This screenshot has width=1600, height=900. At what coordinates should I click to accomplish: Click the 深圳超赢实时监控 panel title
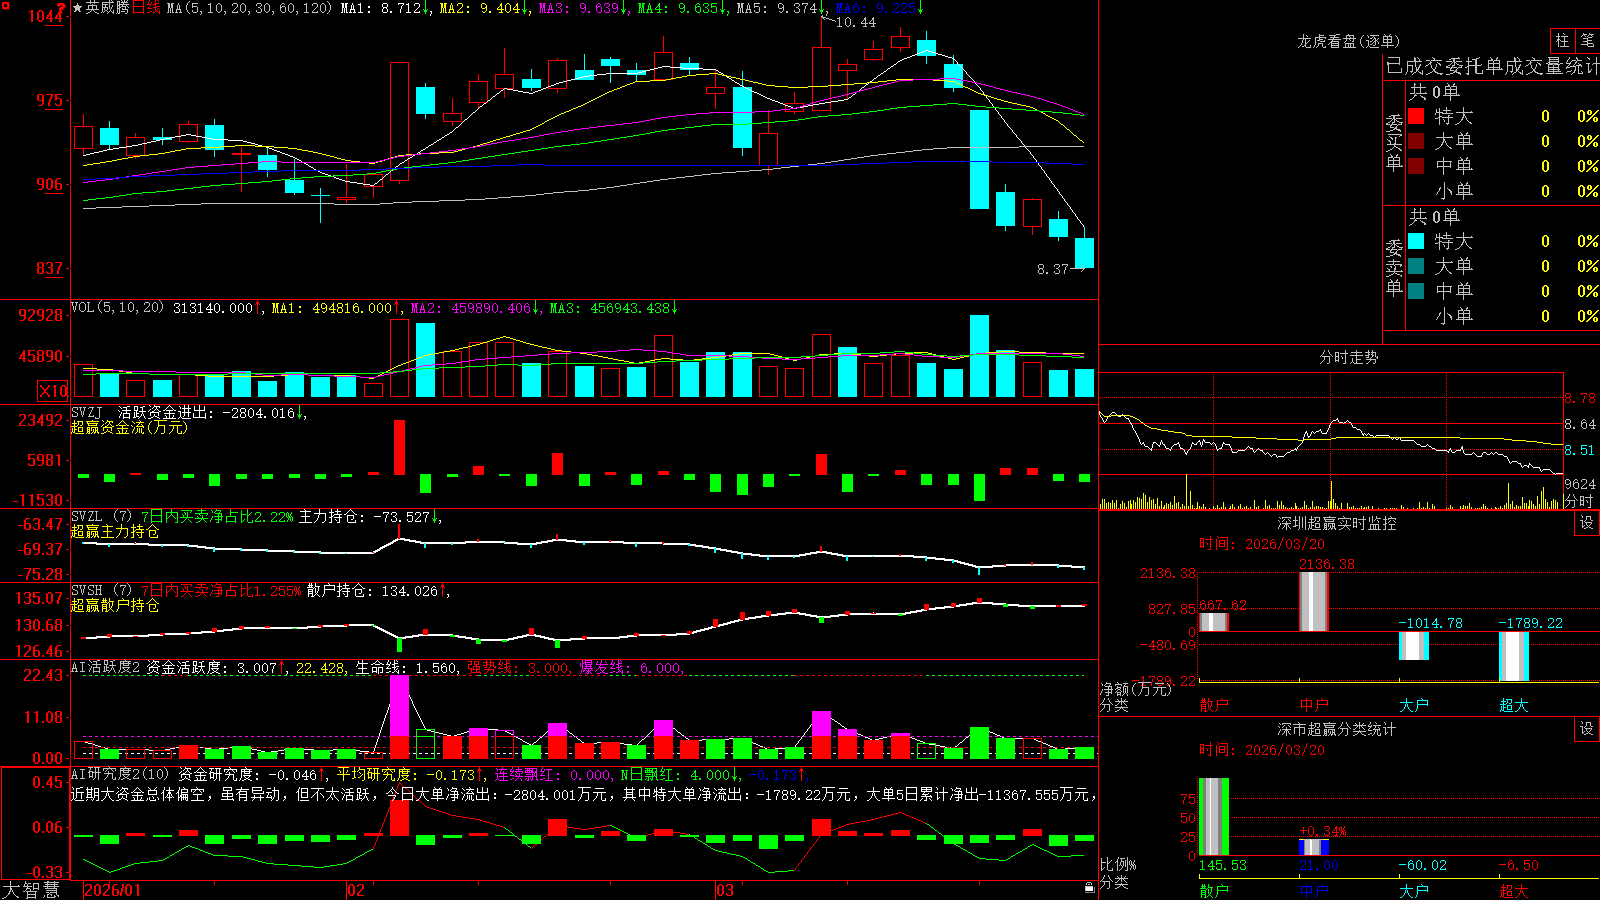tap(1336, 523)
